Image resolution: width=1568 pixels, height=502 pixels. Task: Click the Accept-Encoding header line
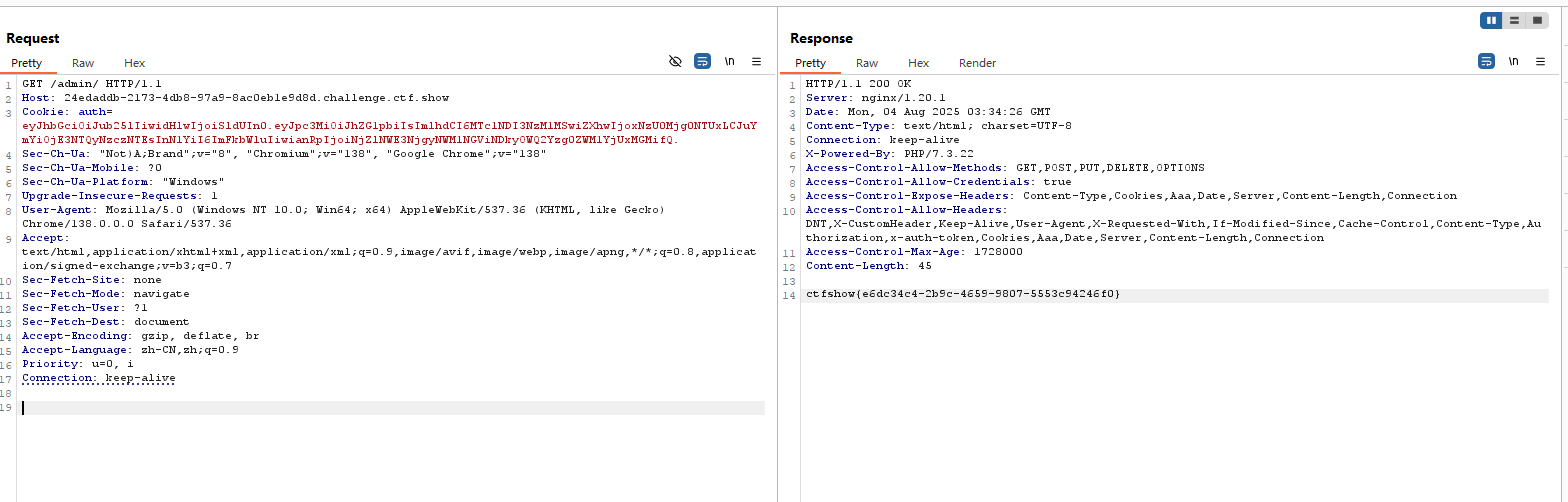tap(140, 336)
